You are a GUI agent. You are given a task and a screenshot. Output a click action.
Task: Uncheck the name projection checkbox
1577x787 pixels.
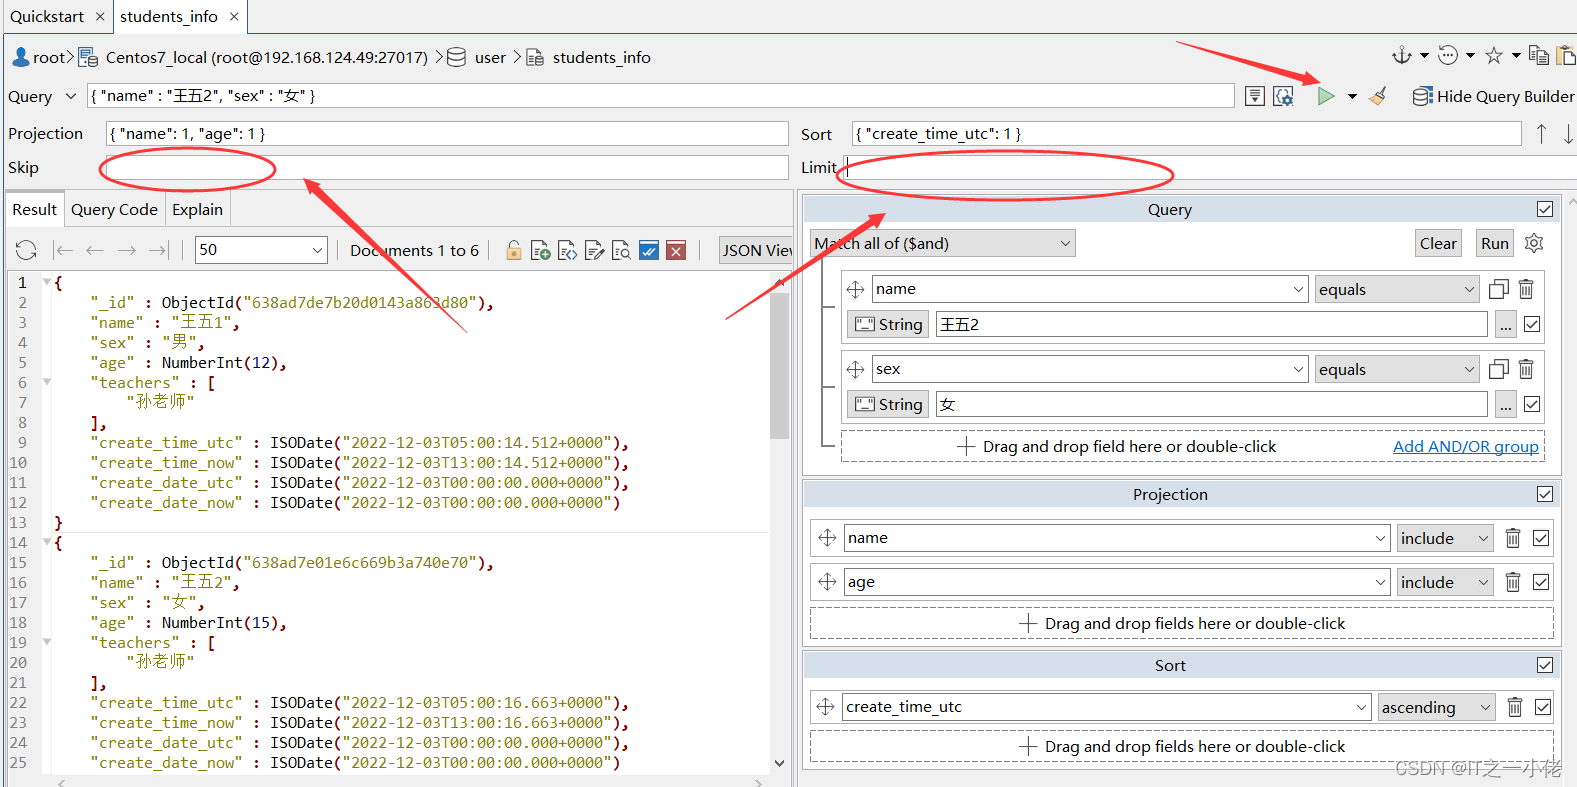pos(1541,538)
